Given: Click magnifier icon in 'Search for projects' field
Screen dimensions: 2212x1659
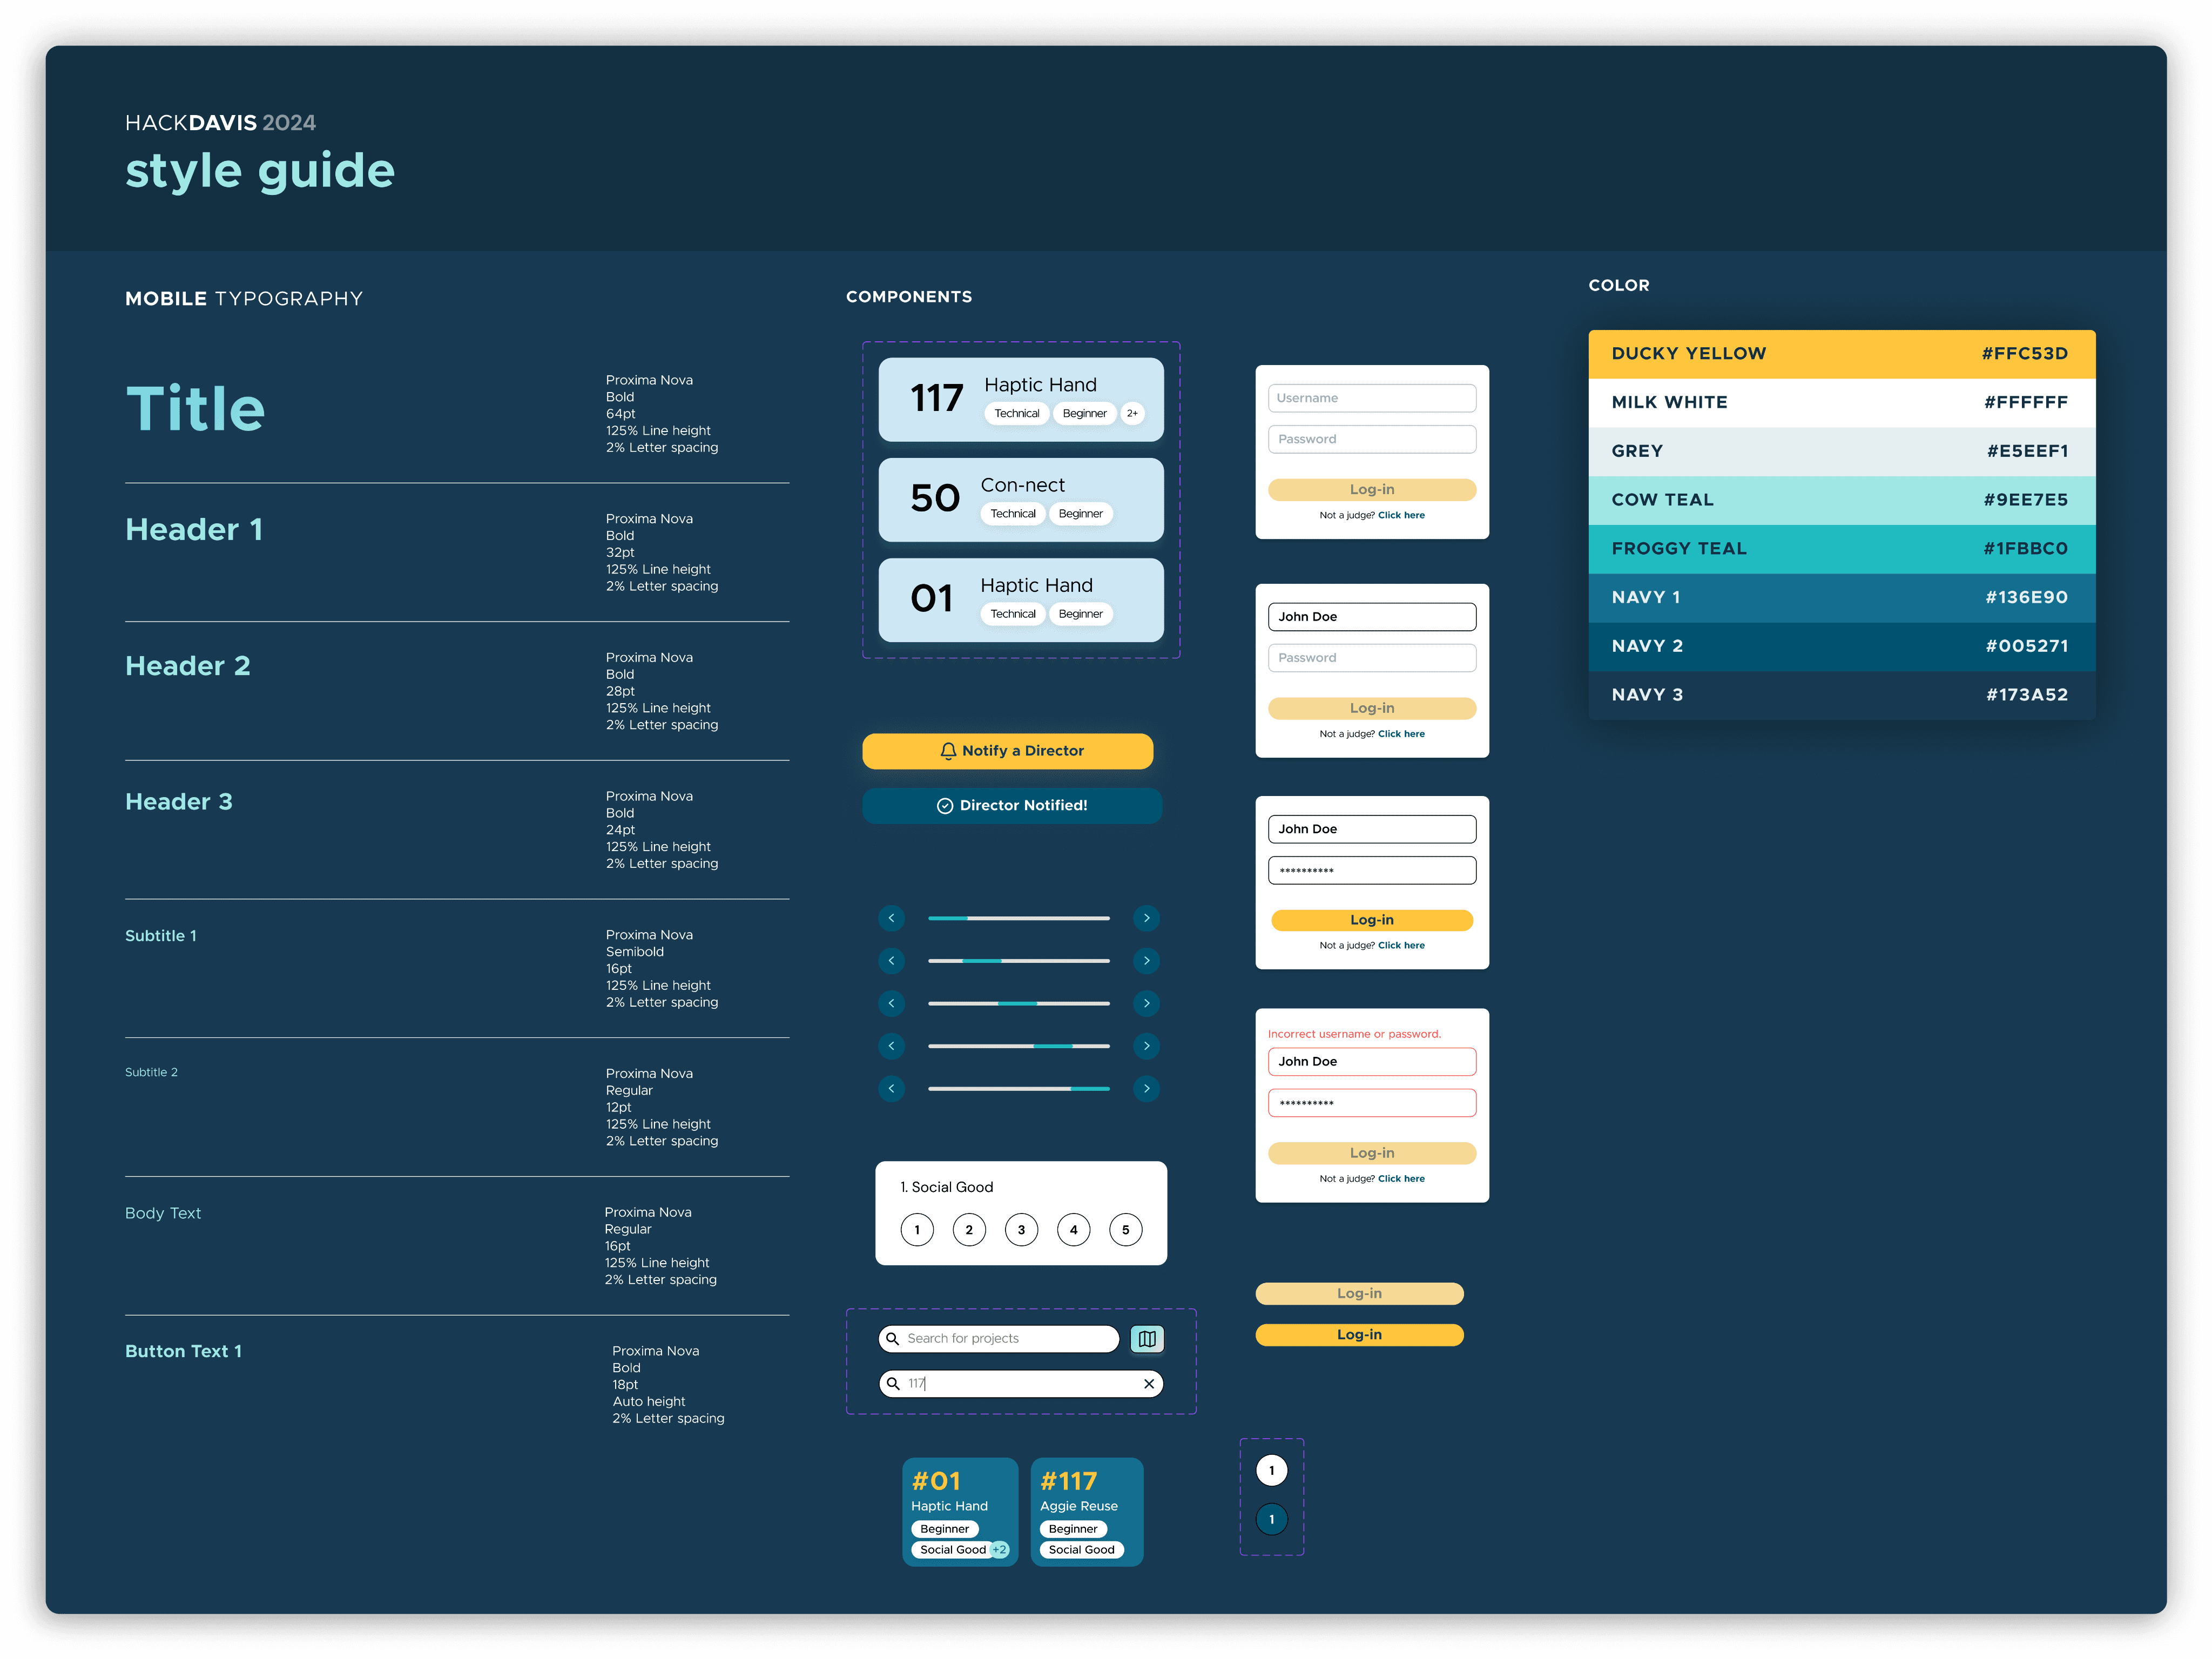Looking at the screenshot, I should click(893, 1338).
